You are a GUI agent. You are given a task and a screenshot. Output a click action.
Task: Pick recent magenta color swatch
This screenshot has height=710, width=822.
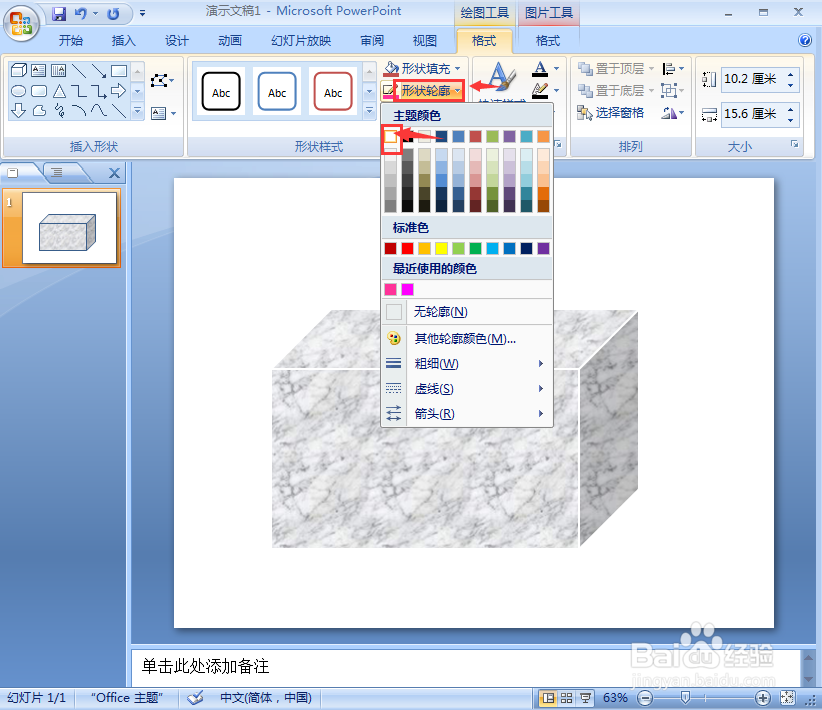[x=407, y=289]
